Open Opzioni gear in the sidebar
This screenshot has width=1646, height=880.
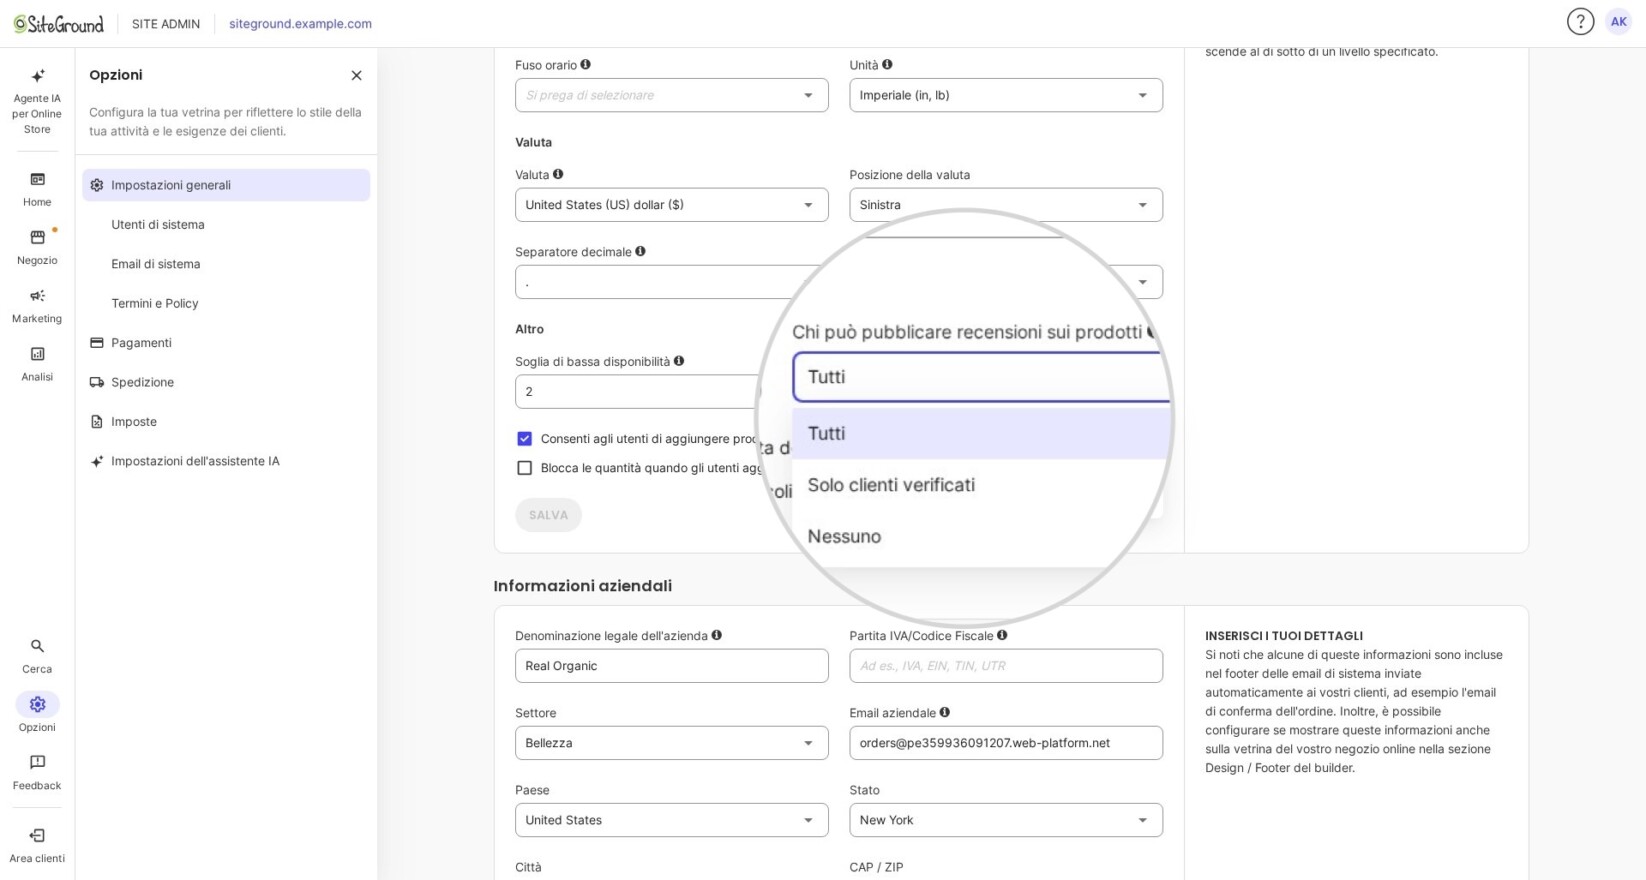coord(37,713)
